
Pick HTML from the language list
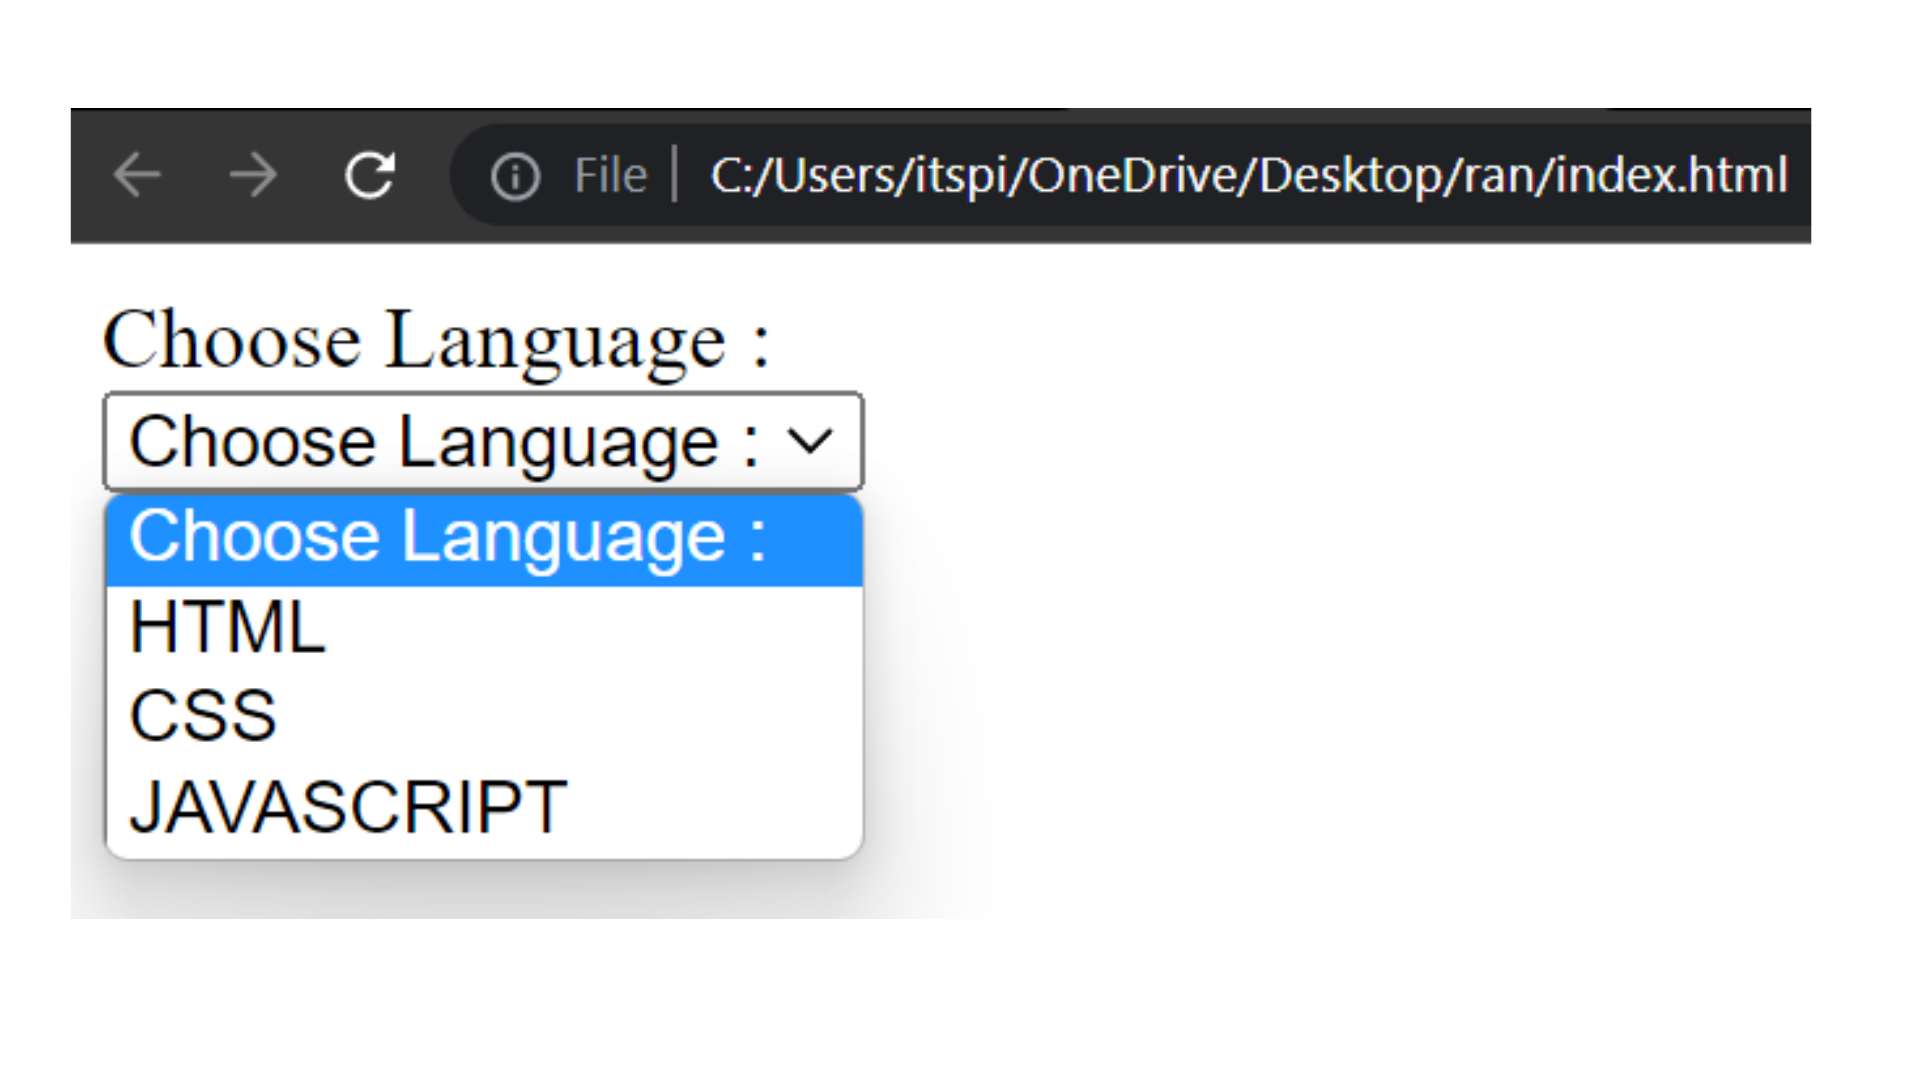click(x=484, y=629)
